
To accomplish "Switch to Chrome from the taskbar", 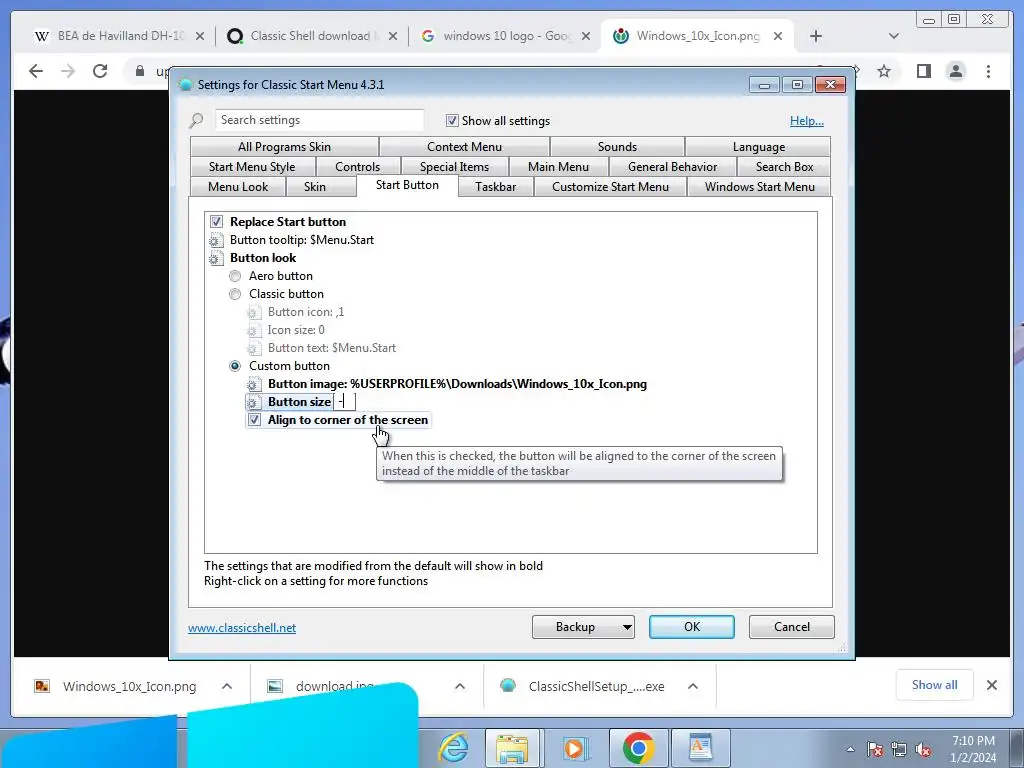I will pyautogui.click(x=638, y=748).
